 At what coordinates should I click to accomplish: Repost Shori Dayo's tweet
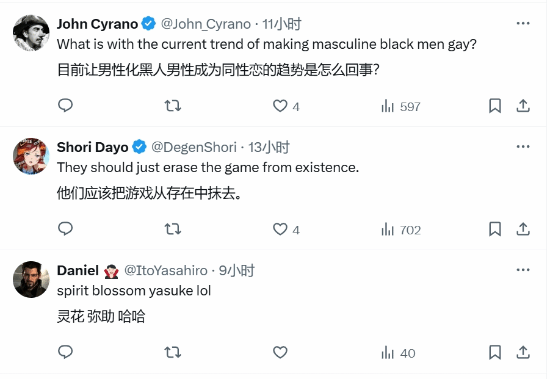[173, 229]
